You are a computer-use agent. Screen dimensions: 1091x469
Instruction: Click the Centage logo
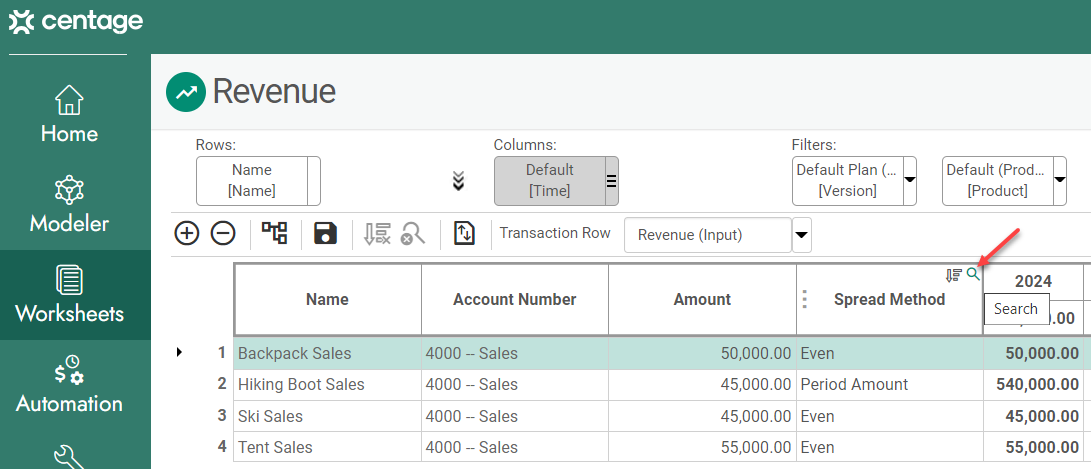(x=75, y=22)
